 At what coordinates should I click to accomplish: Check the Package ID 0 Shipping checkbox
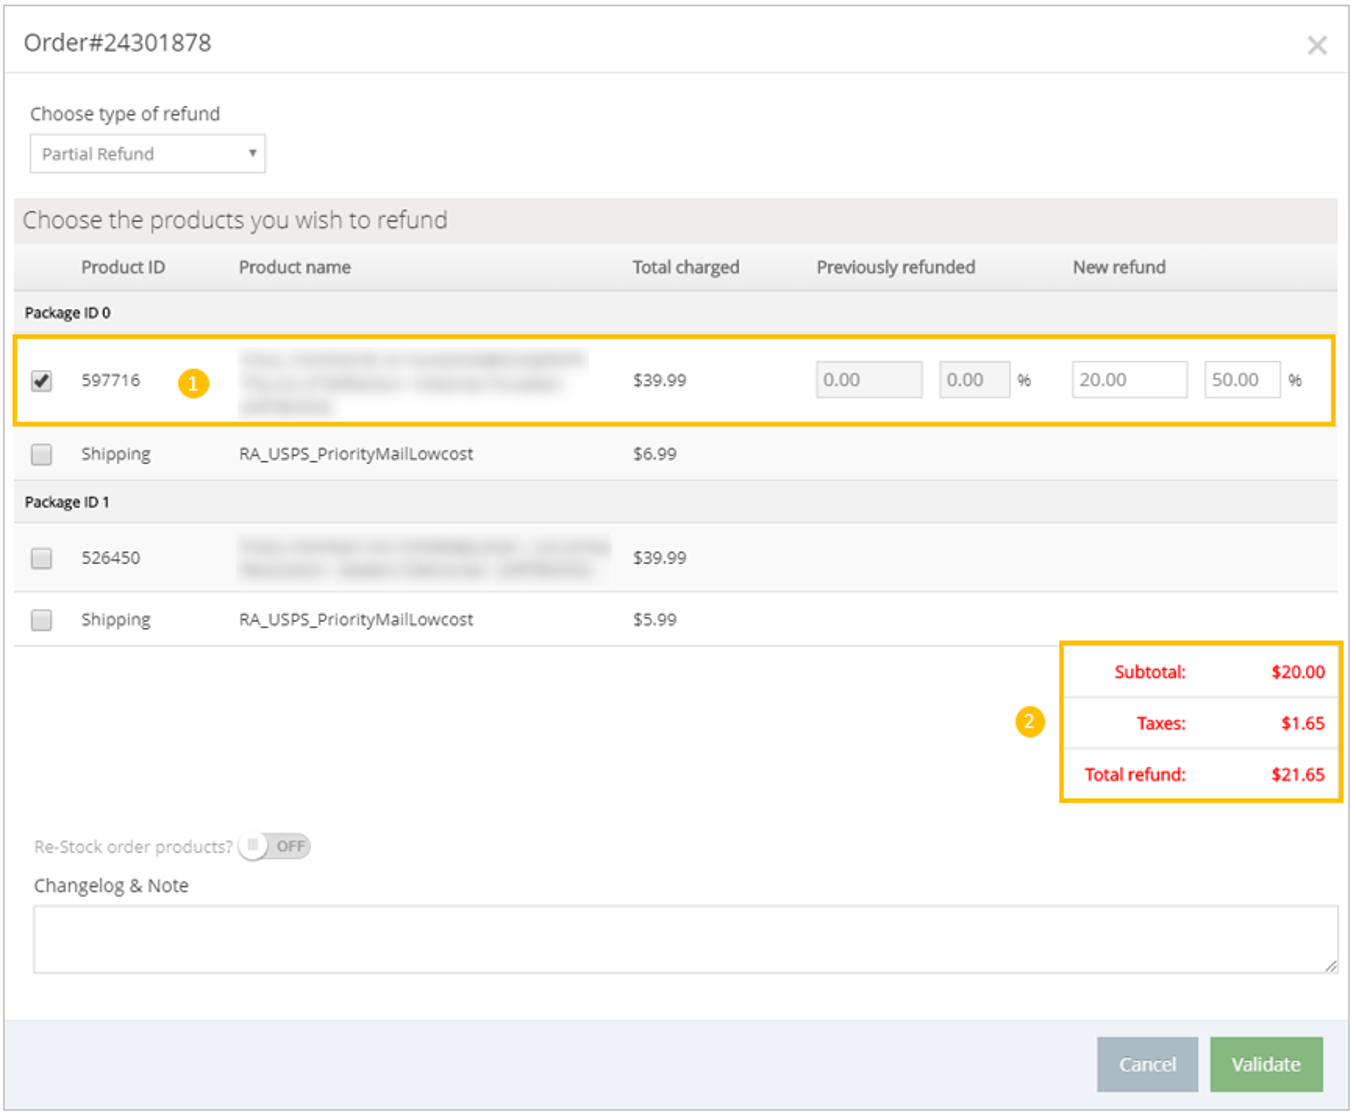(x=41, y=455)
